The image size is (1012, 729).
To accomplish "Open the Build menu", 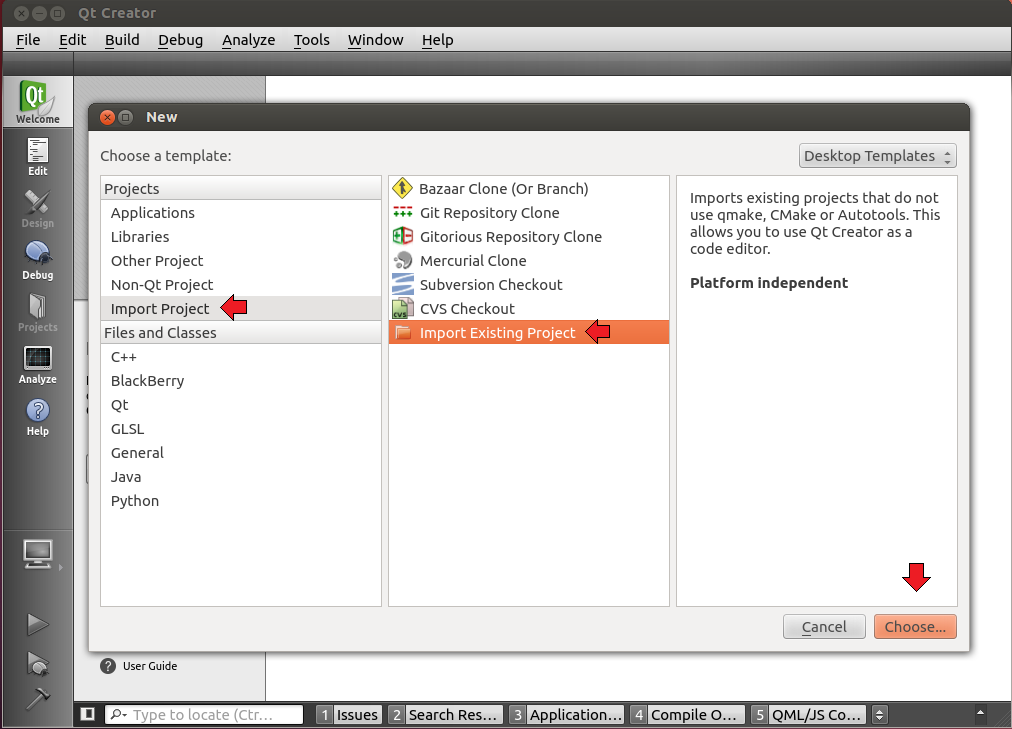I will click(x=122, y=40).
